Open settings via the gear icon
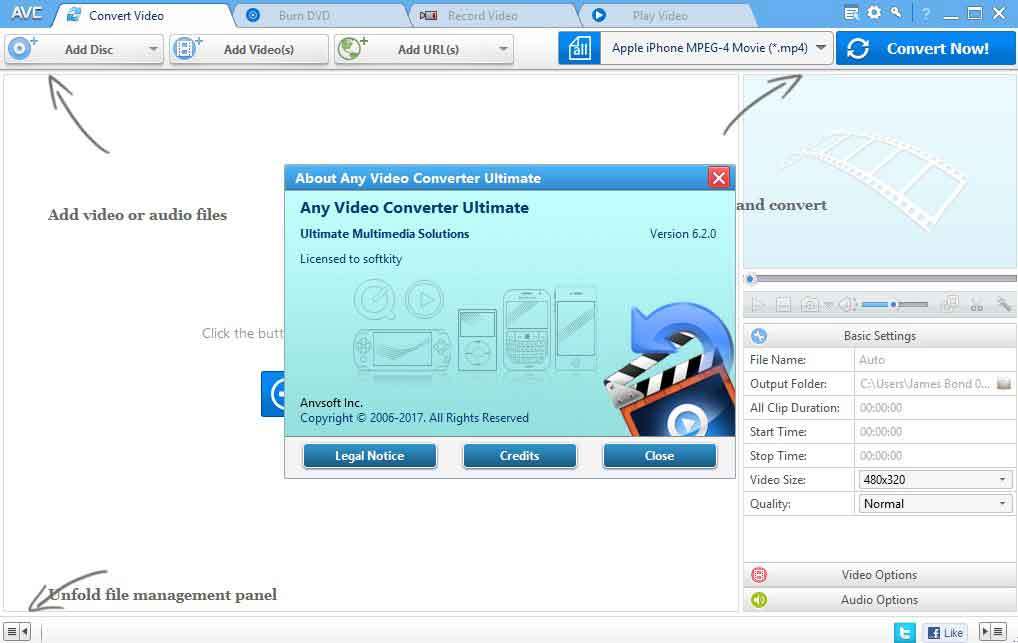 (x=875, y=13)
